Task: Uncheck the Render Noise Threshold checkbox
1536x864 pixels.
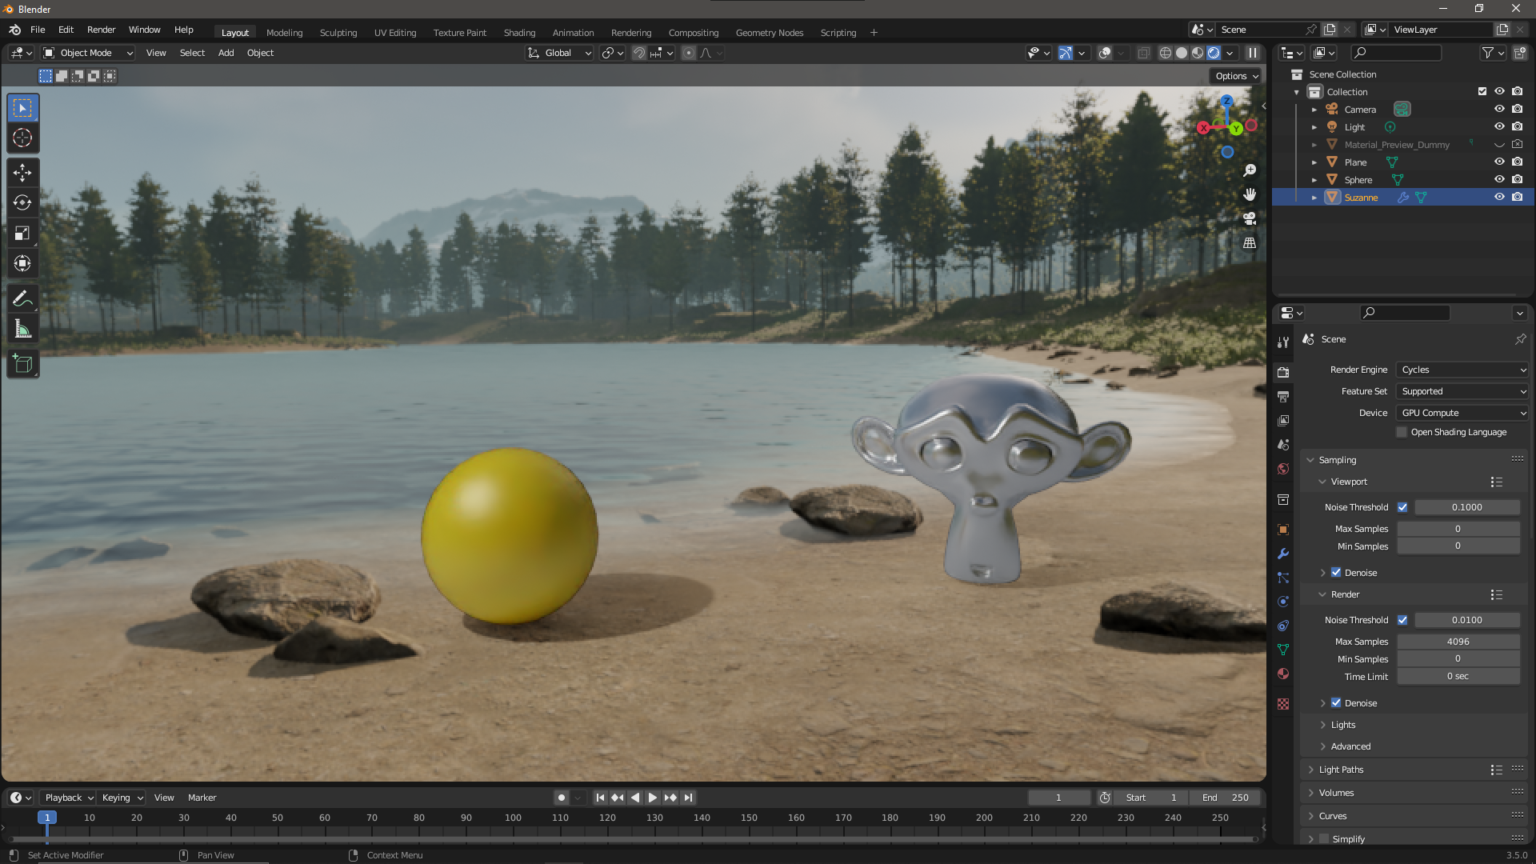Action: click(x=1402, y=619)
